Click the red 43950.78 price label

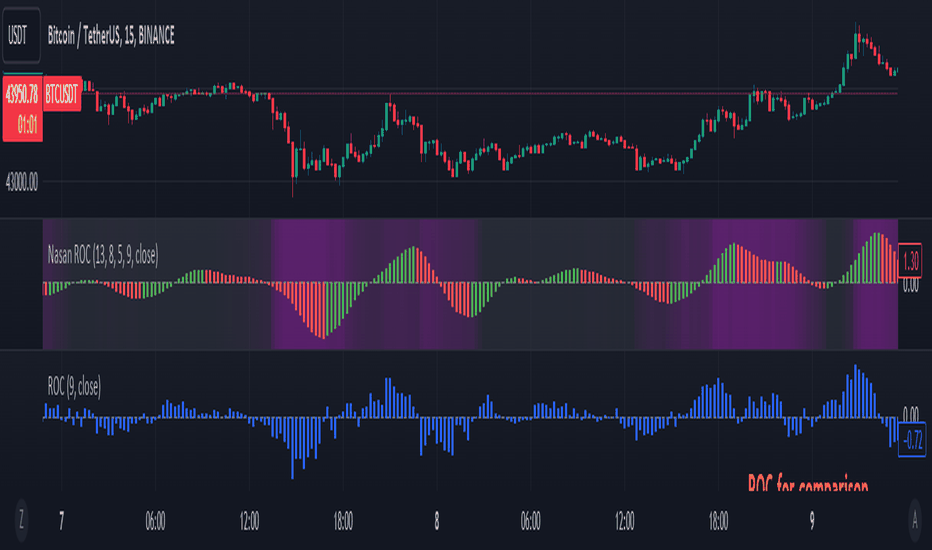click(23, 93)
